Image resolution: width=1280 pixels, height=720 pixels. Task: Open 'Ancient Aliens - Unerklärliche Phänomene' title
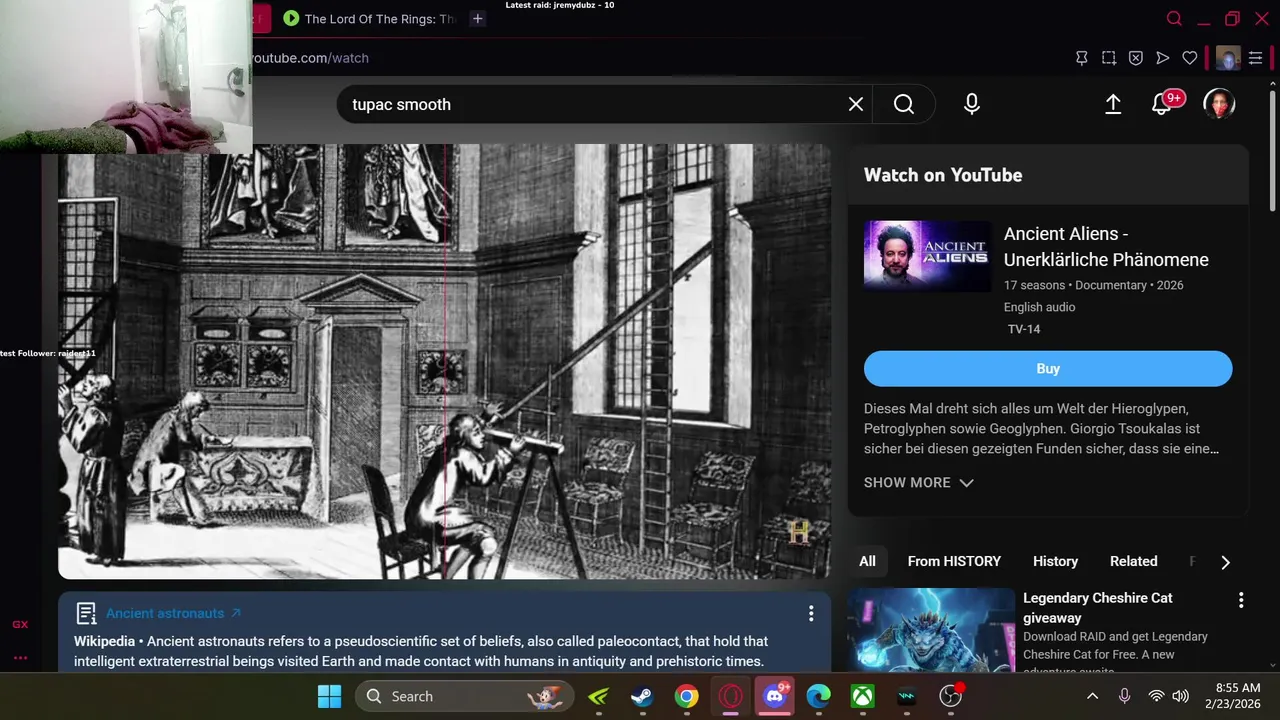(x=1106, y=246)
